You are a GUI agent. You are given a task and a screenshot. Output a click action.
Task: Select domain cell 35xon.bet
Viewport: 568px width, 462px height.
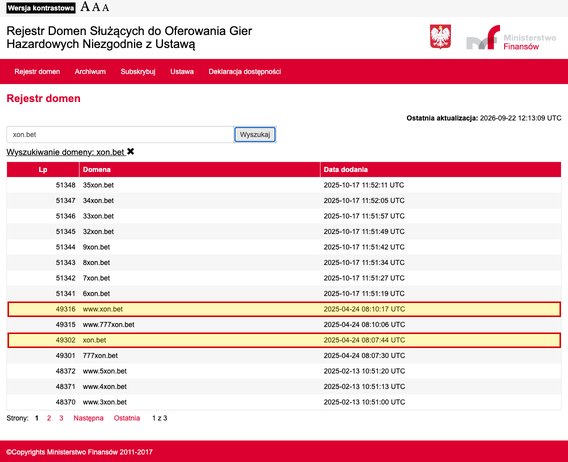[x=98, y=185]
